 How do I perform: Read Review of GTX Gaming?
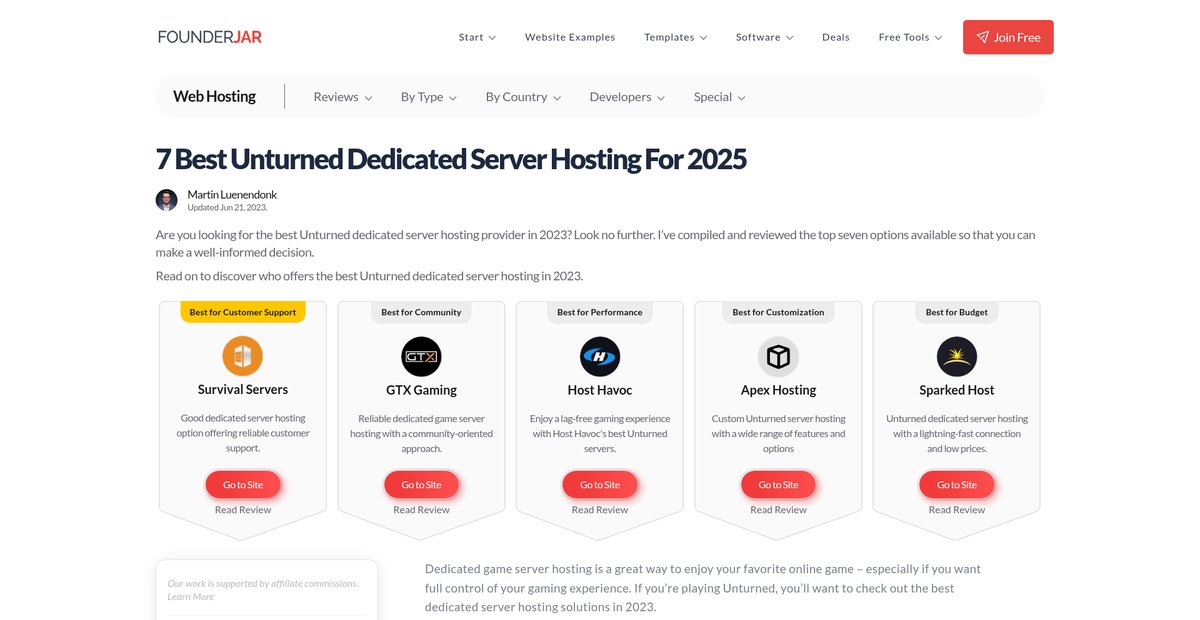pyautogui.click(x=421, y=510)
